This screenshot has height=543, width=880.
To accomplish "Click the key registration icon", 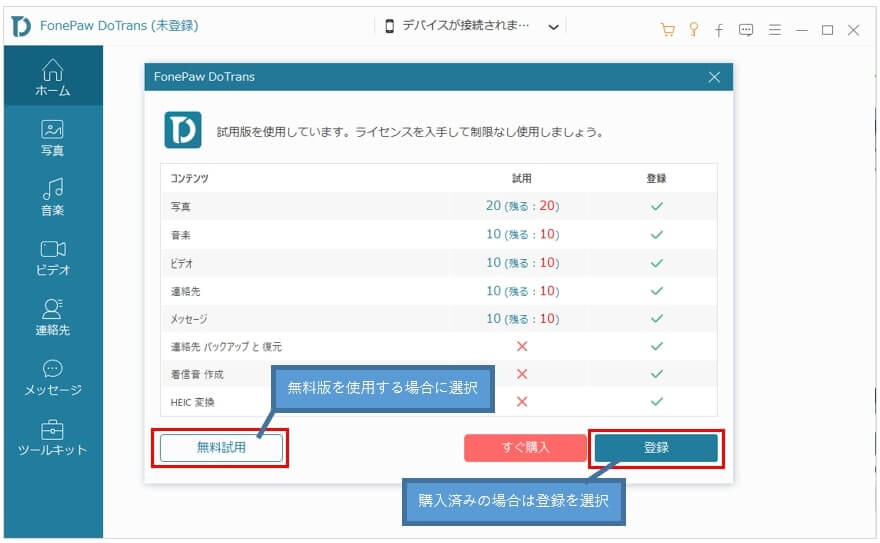I will 693,29.
